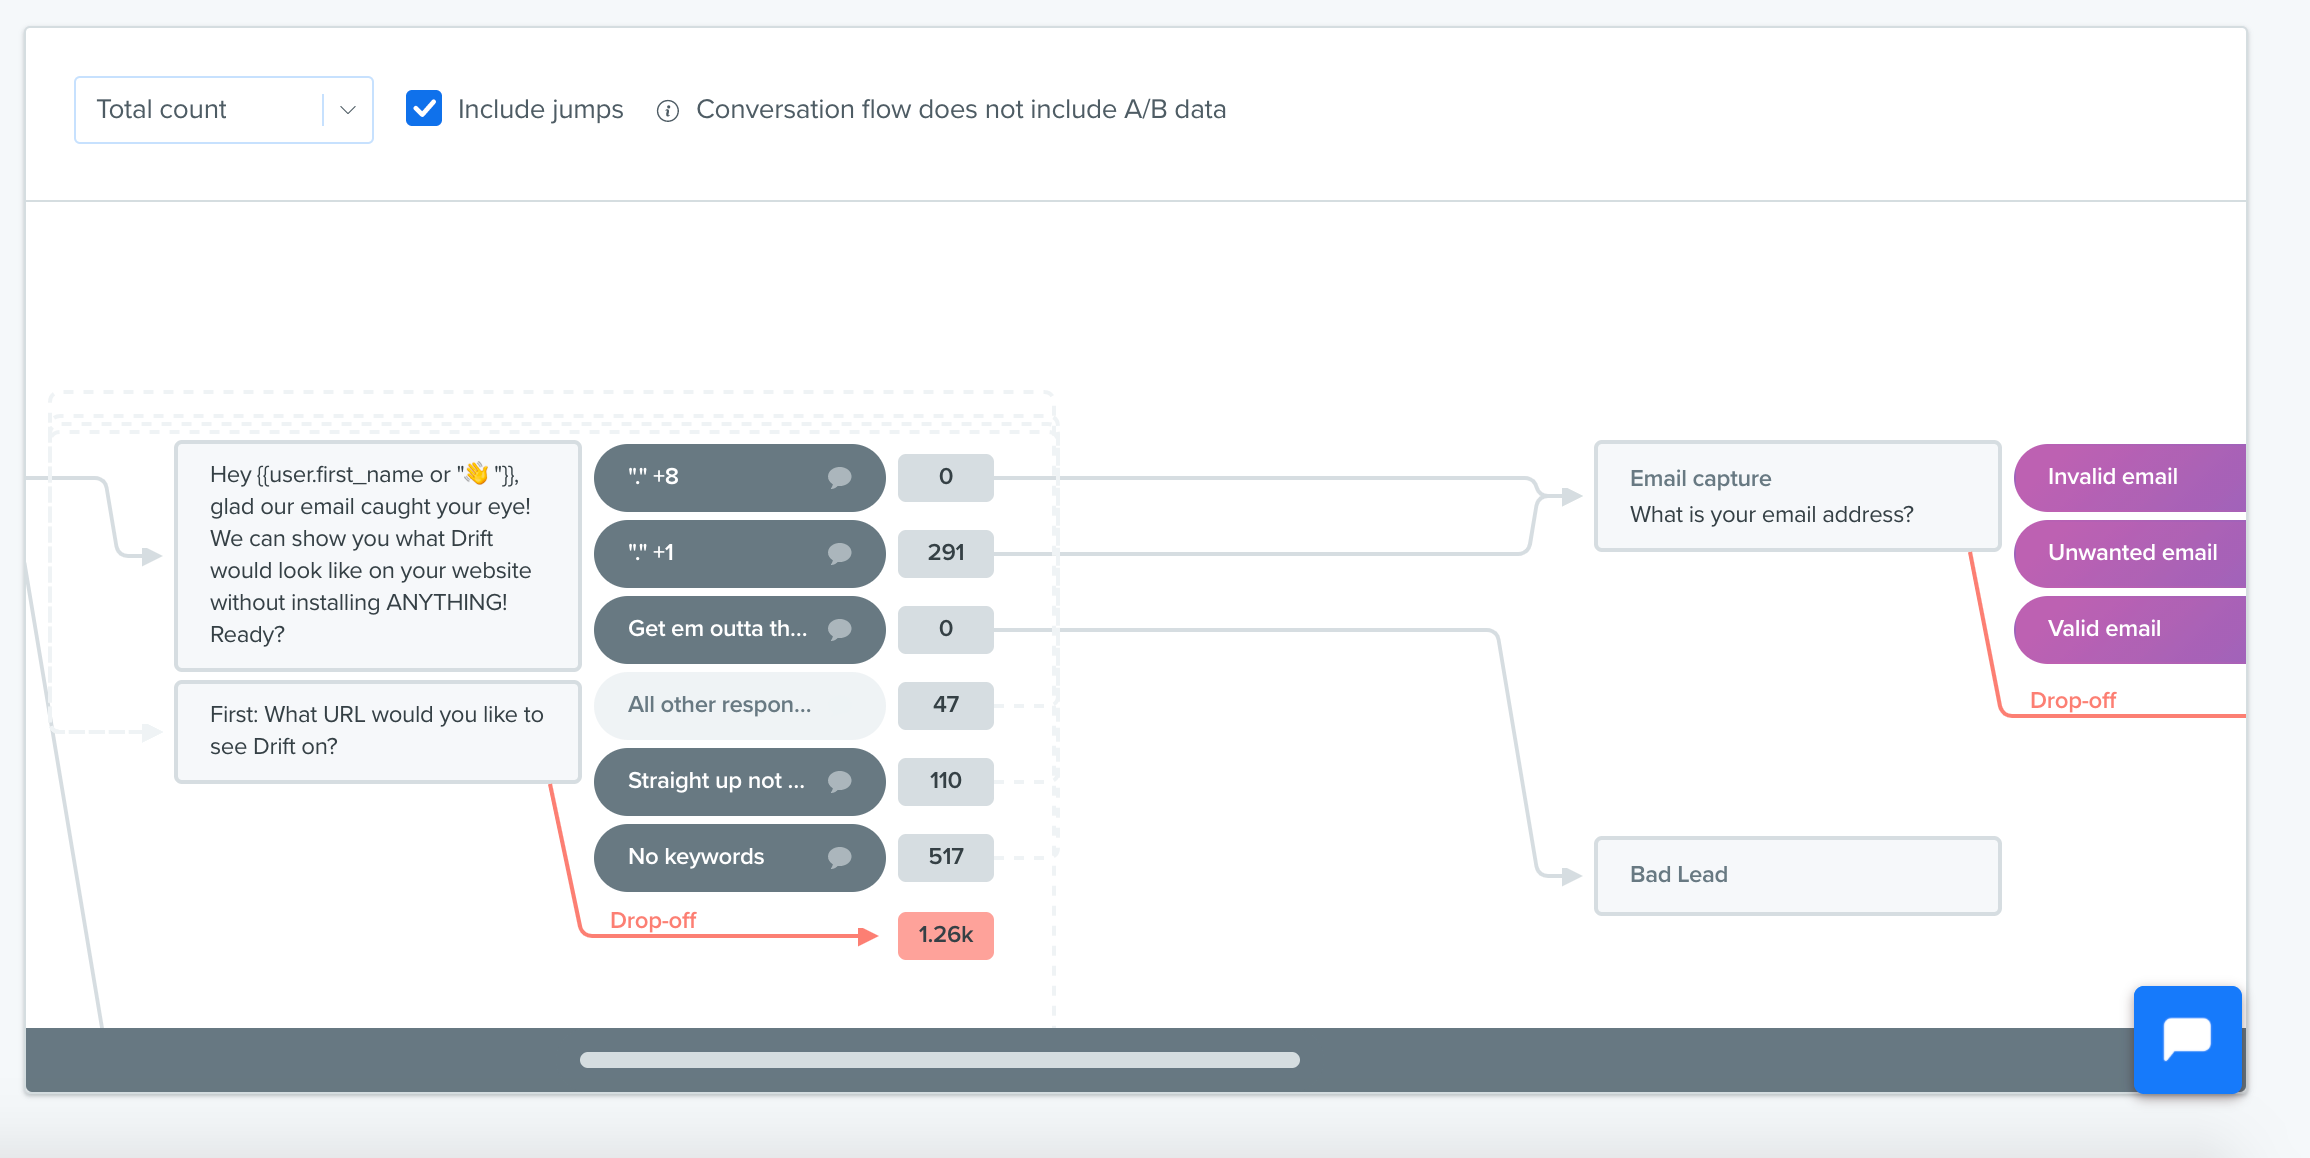Click the info icon beside Conversation flow notice
This screenshot has height=1158, width=2310.
668,111
